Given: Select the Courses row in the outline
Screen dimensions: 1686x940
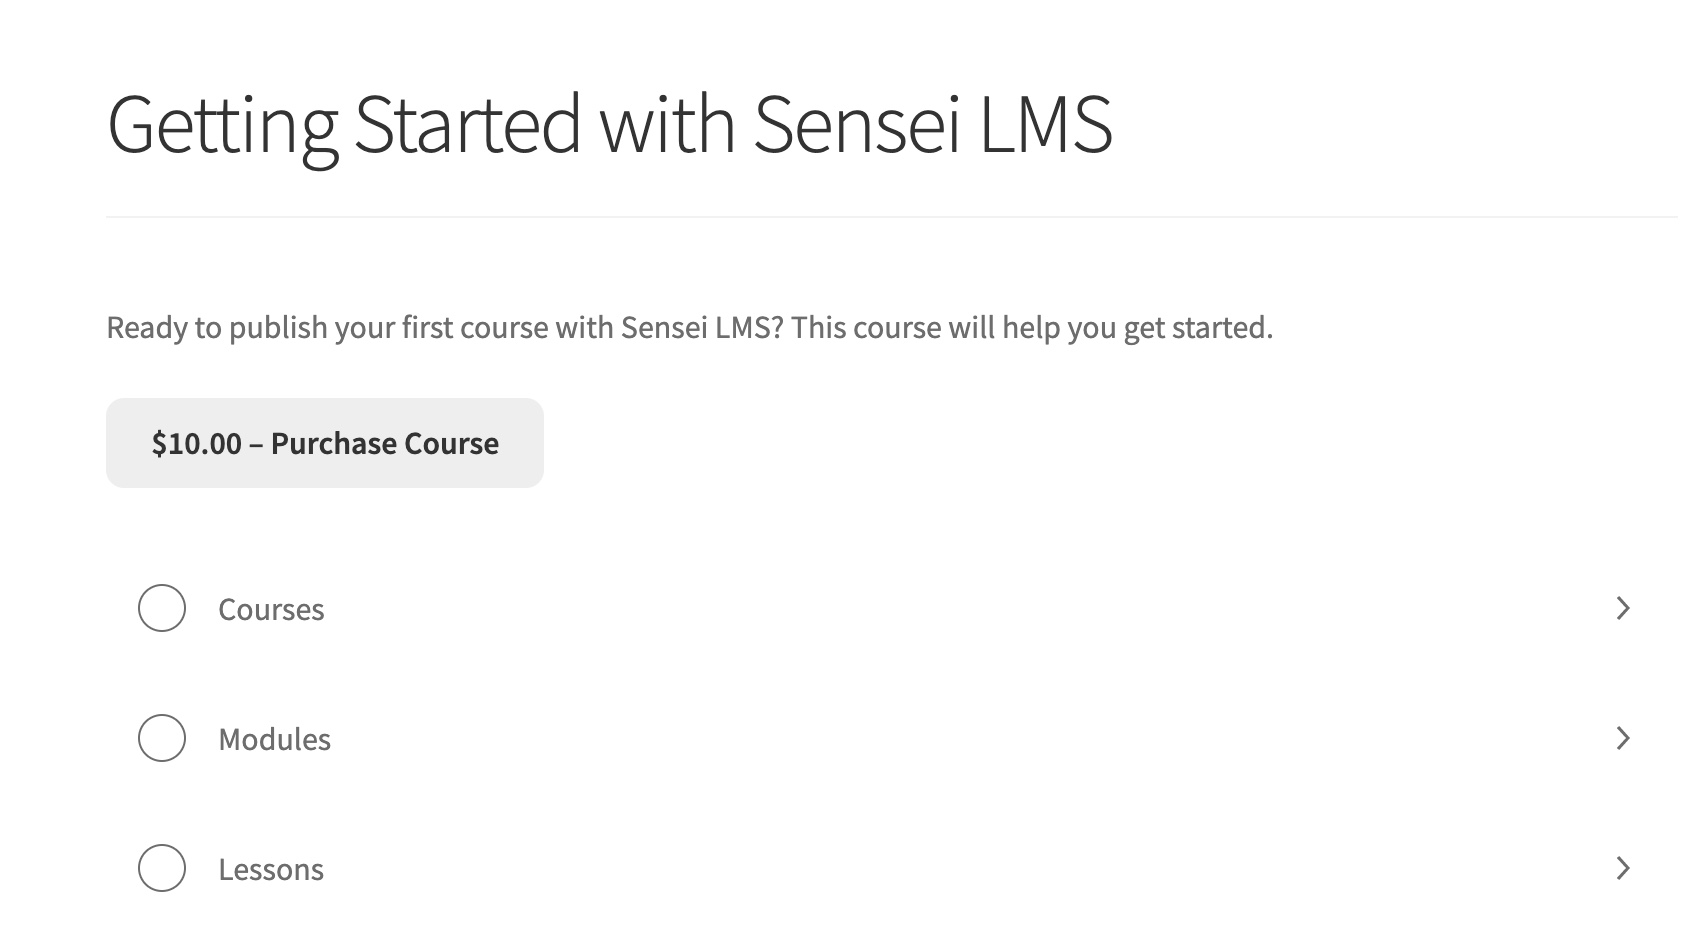Looking at the screenshot, I should [271, 608].
